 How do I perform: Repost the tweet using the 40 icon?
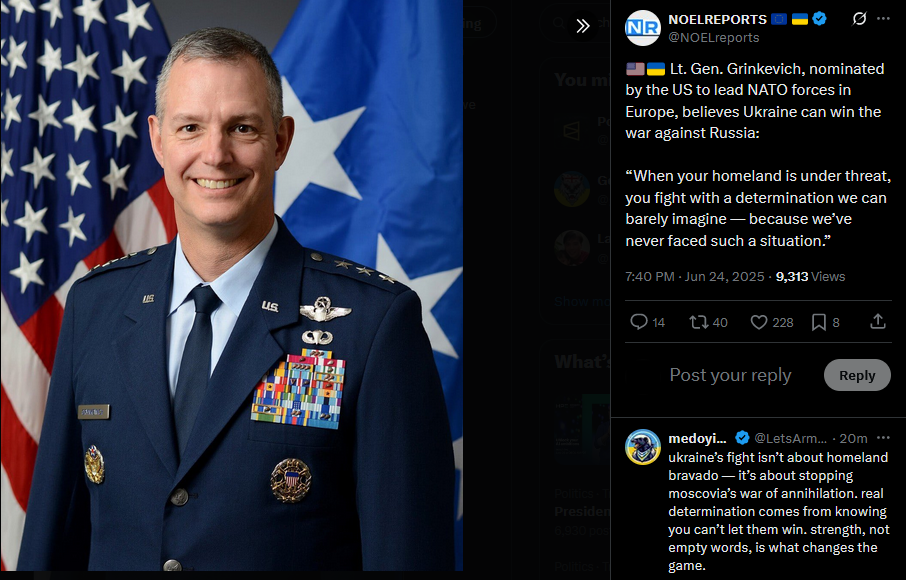[708, 322]
